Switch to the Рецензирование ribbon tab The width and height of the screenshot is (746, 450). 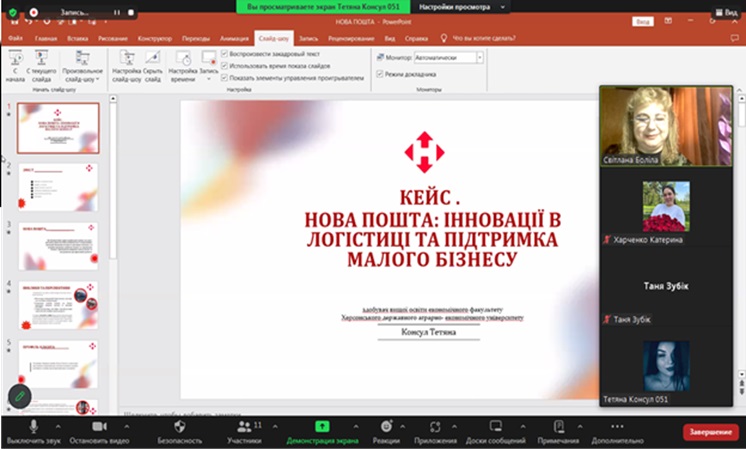point(351,39)
